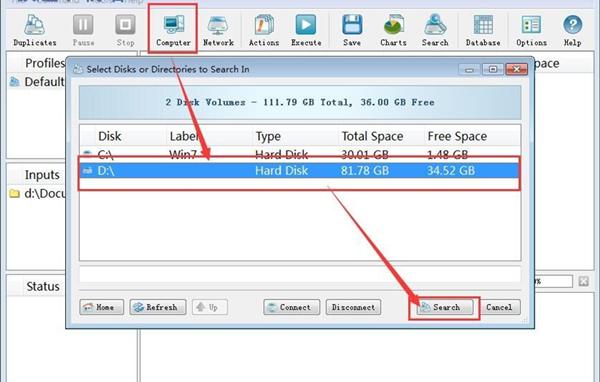Start search with the dialog Search button

tap(445, 307)
